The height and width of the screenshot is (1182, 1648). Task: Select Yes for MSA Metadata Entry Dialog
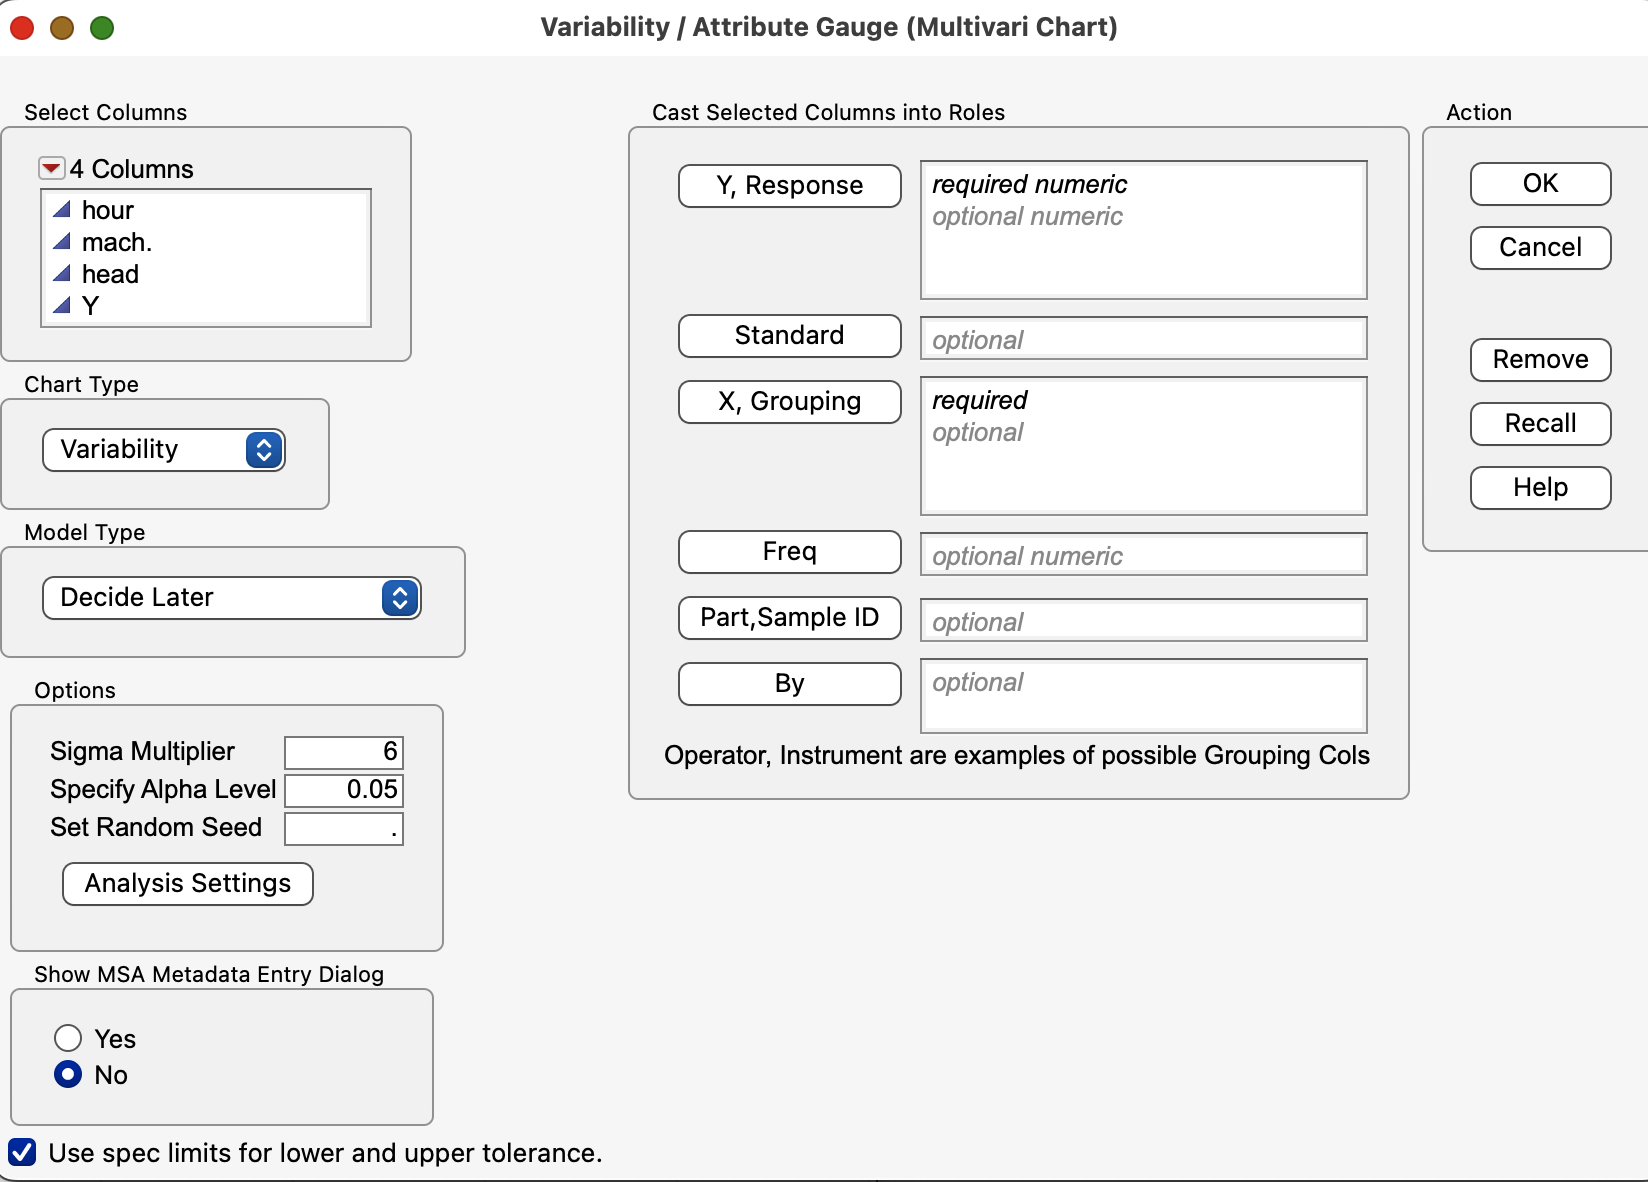coord(68,1038)
